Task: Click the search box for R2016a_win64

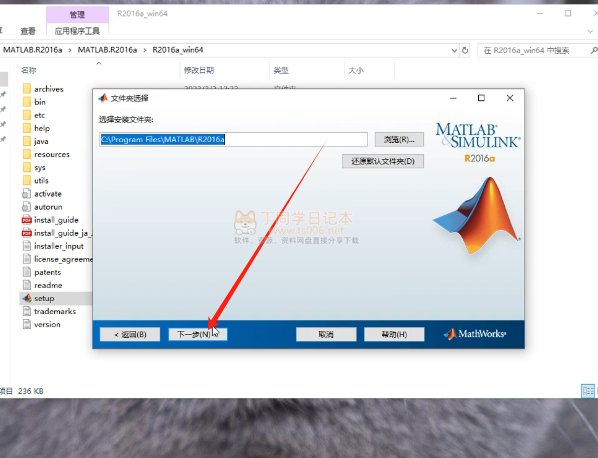Action: click(x=534, y=50)
